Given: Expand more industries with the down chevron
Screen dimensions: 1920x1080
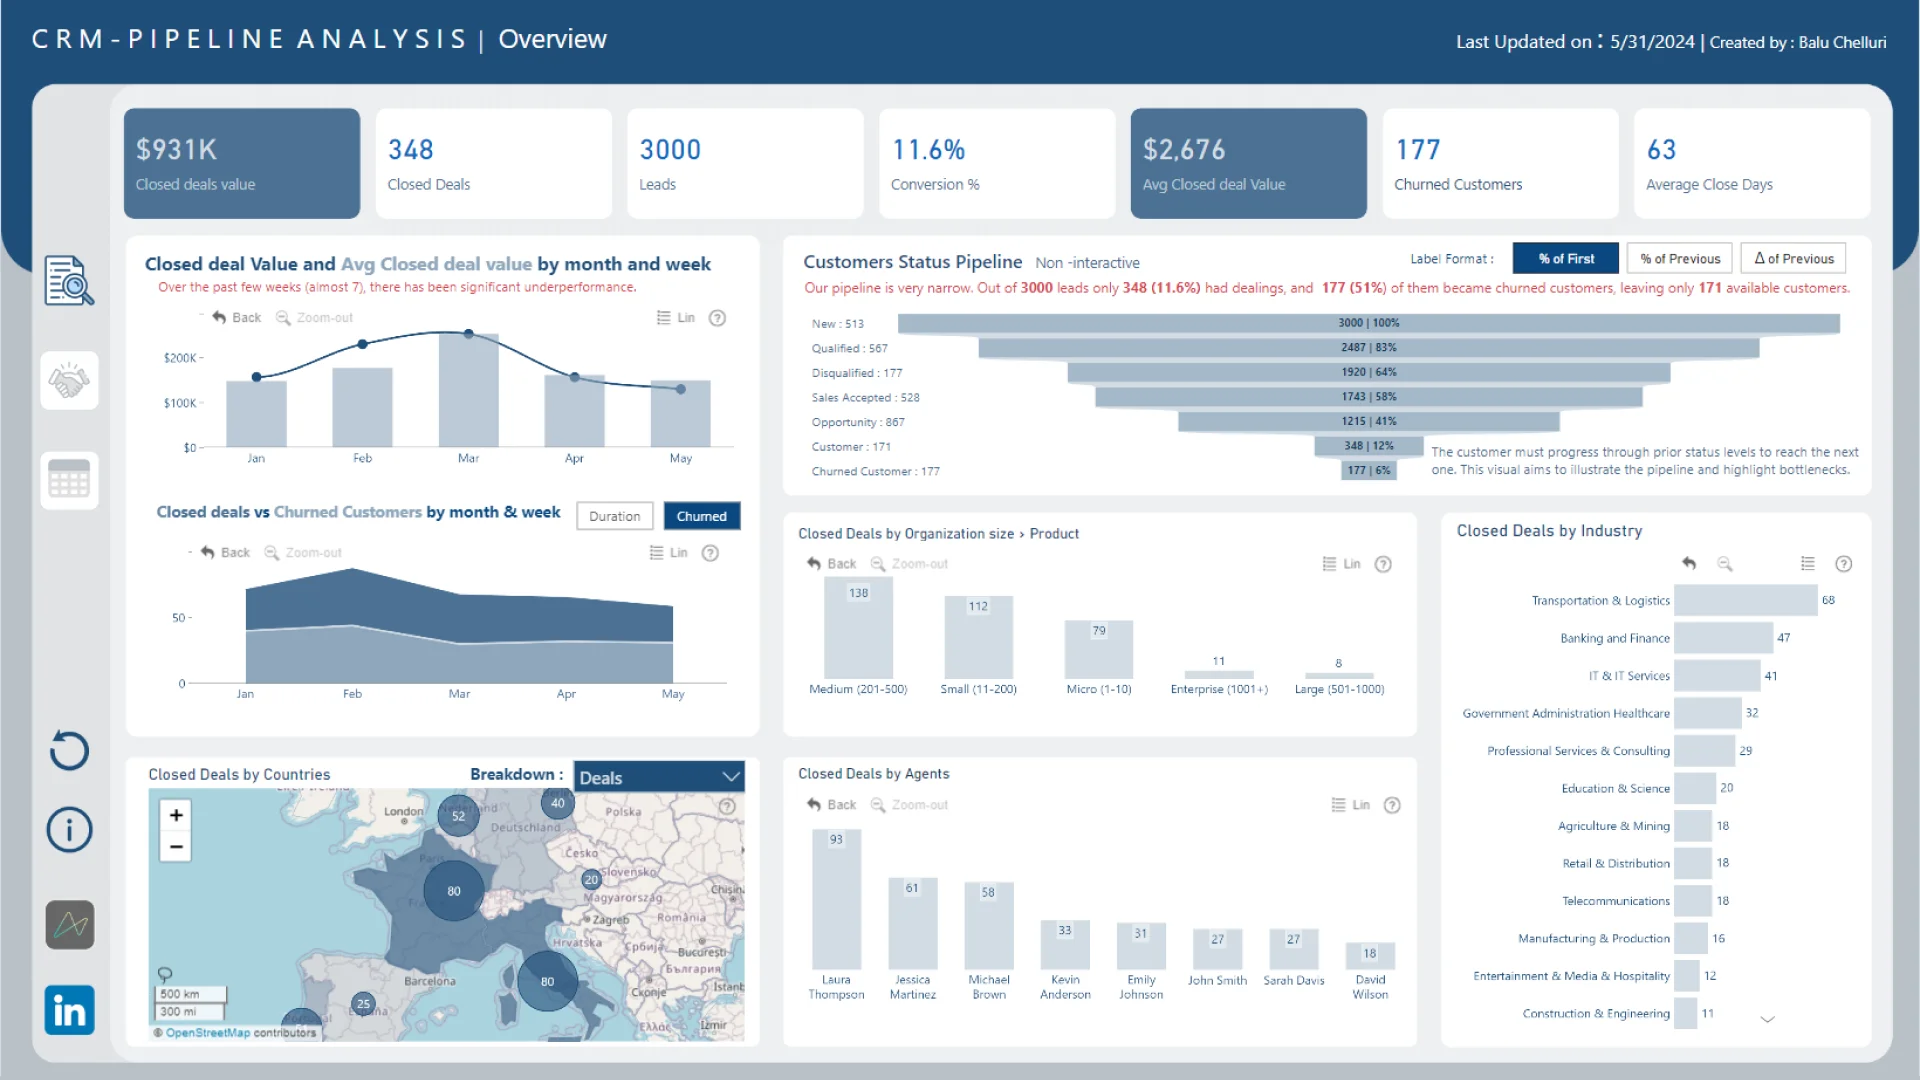Looking at the screenshot, I should click(1767, 1019).
